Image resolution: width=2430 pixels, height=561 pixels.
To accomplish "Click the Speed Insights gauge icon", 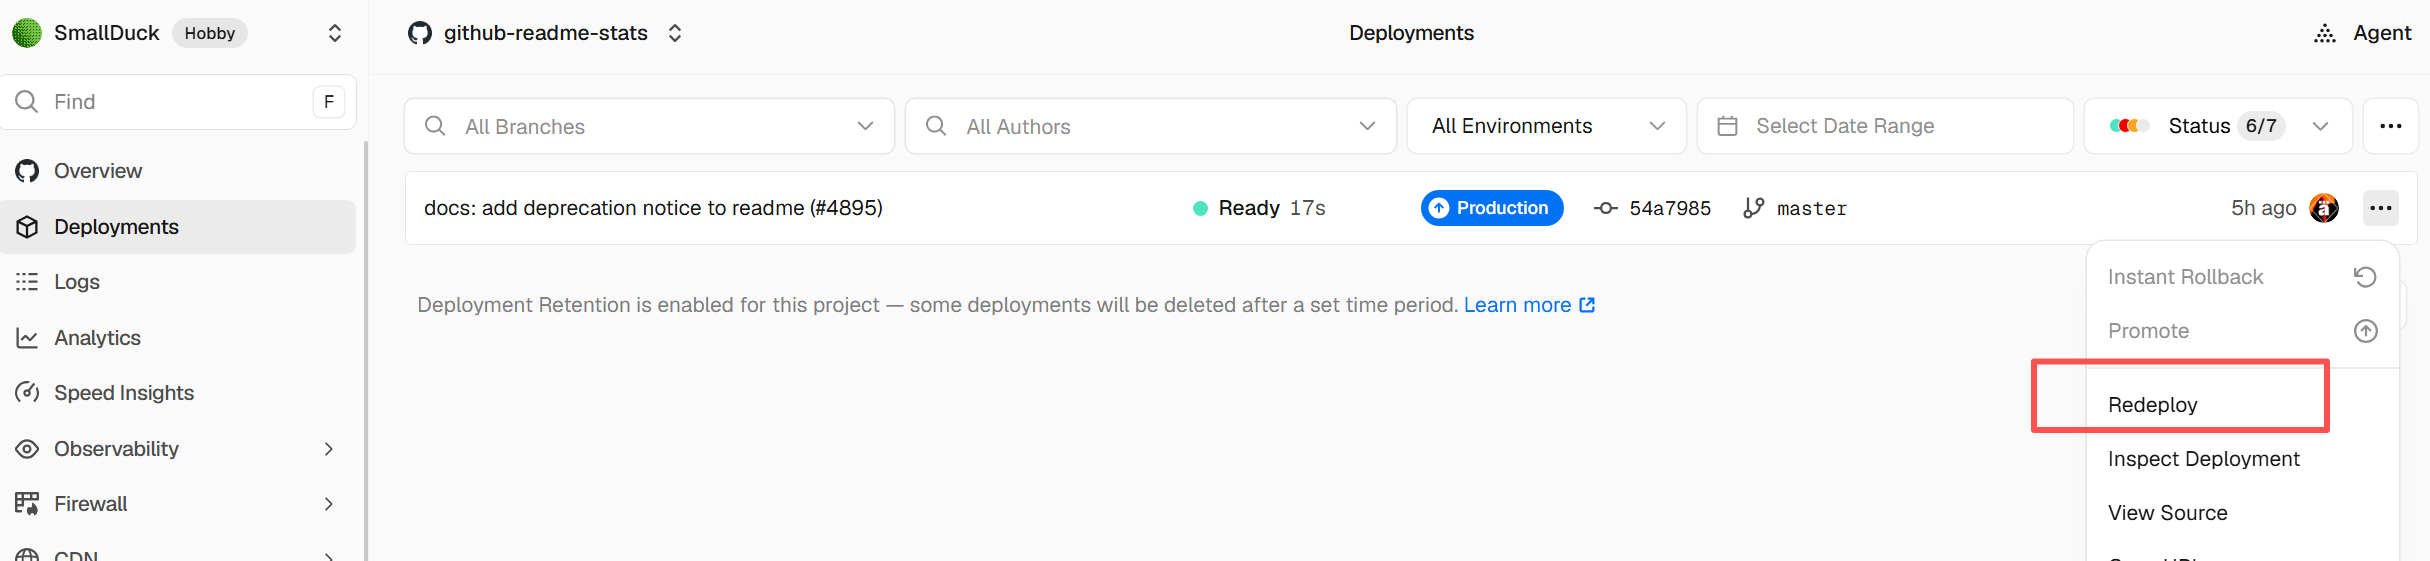I will (x=27, y=393).
